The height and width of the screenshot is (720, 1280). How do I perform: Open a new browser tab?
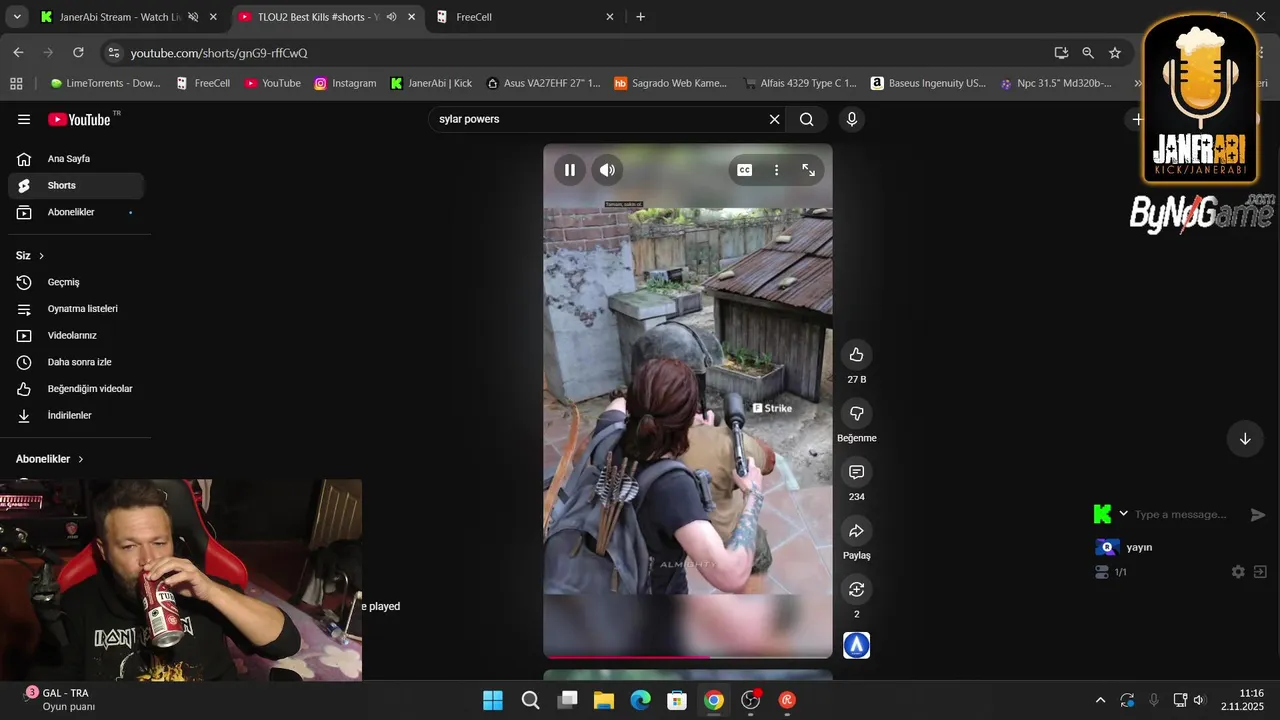[x=640, y=17]
